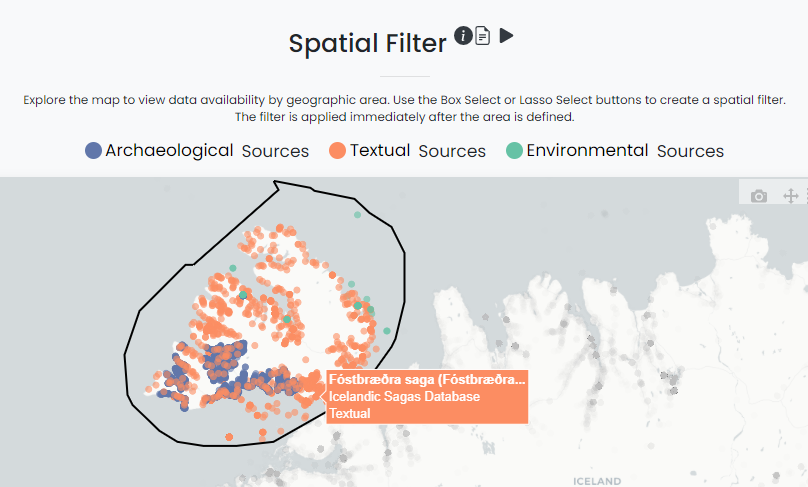Click the isolated green point north of the peninsula
Viewport: 808px width, 487px height.
coord(357,215)
